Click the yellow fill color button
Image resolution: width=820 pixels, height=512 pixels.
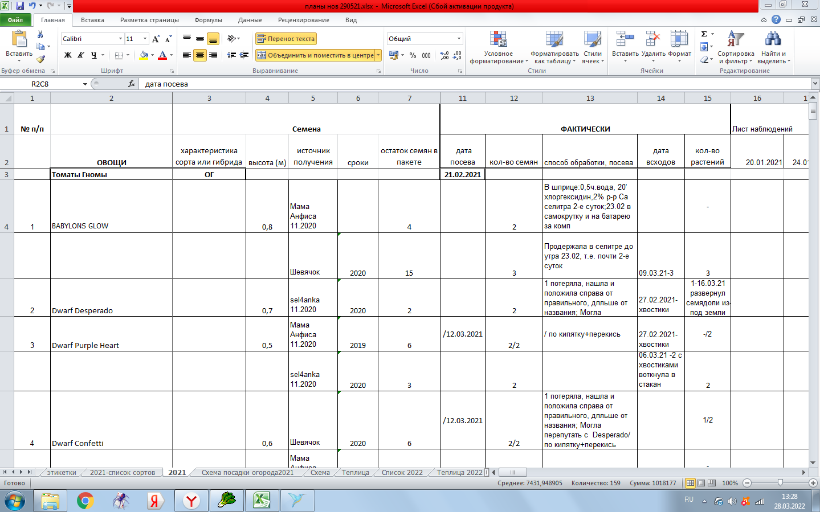tap(143, 55)
